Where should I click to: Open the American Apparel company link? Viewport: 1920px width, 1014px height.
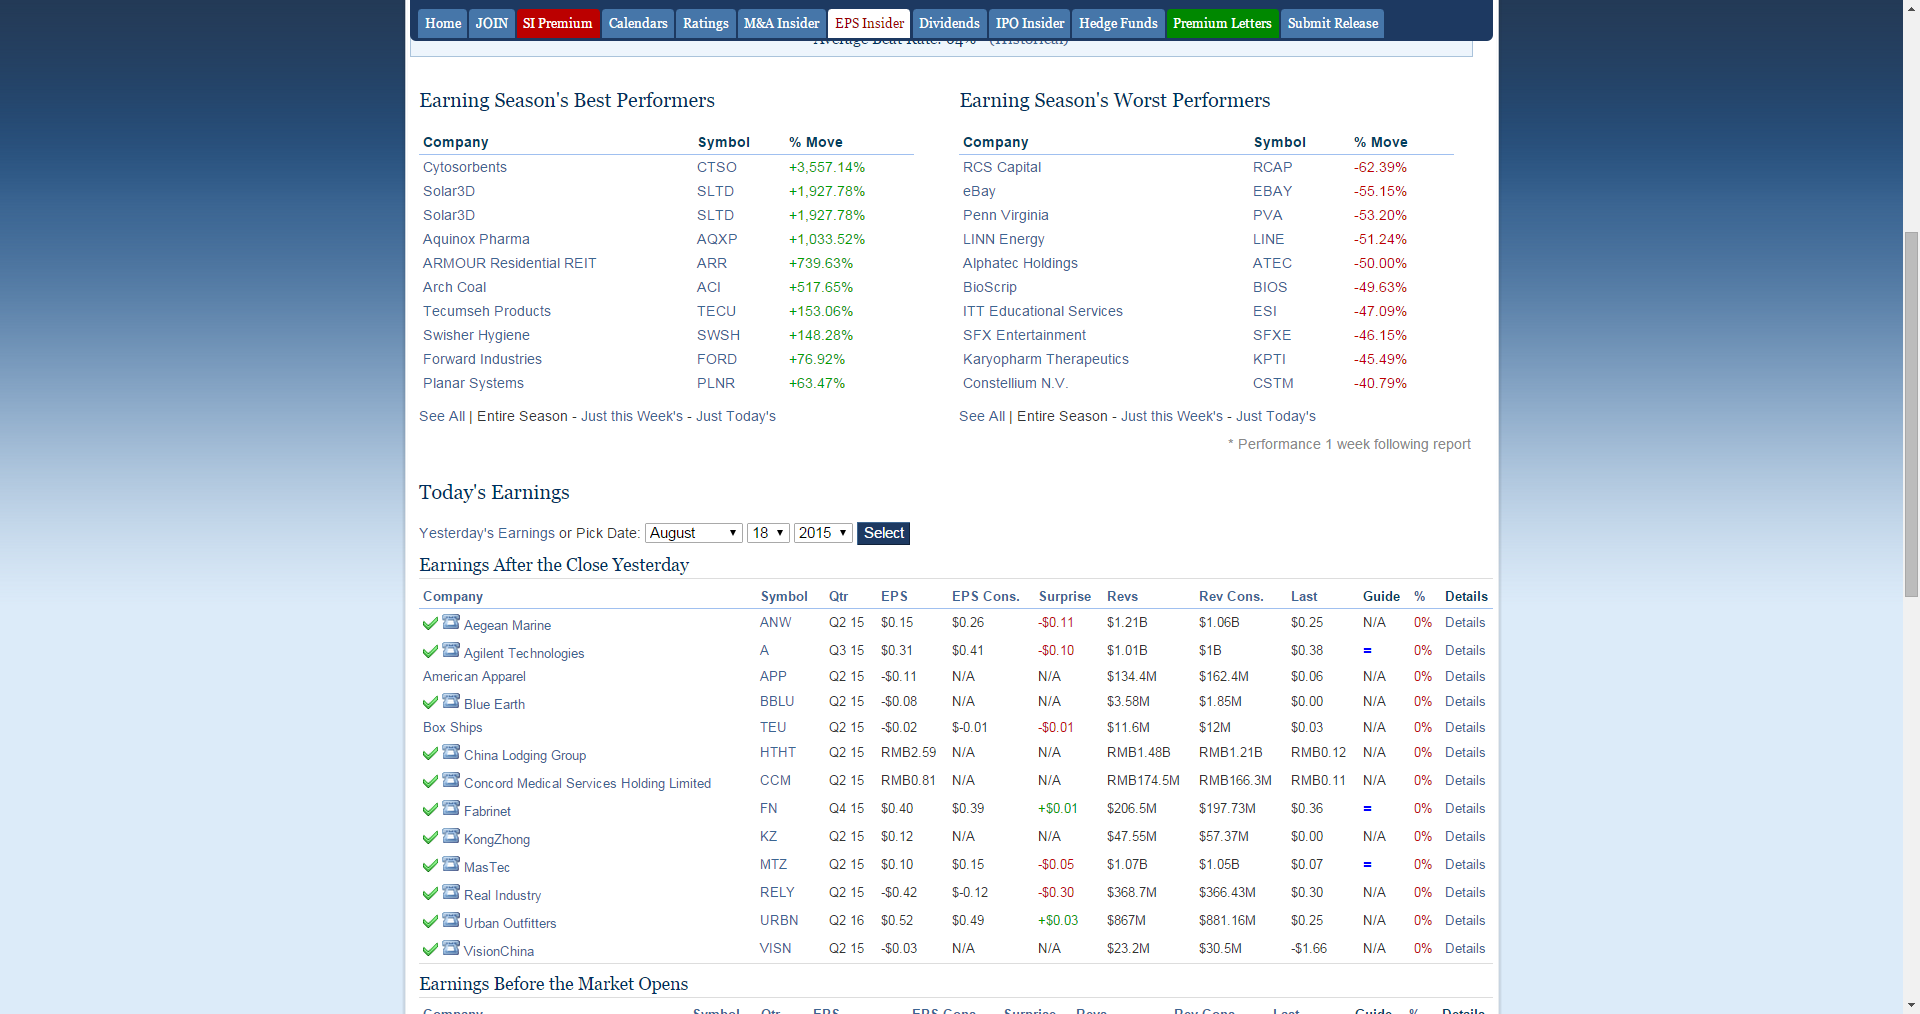[474, 676]
